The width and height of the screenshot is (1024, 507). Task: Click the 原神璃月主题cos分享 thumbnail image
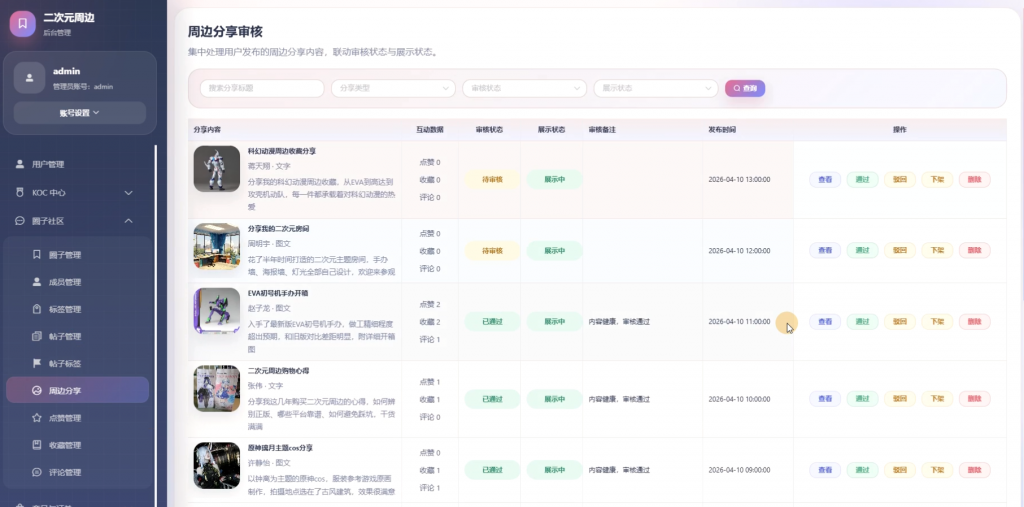pos(217,466)
